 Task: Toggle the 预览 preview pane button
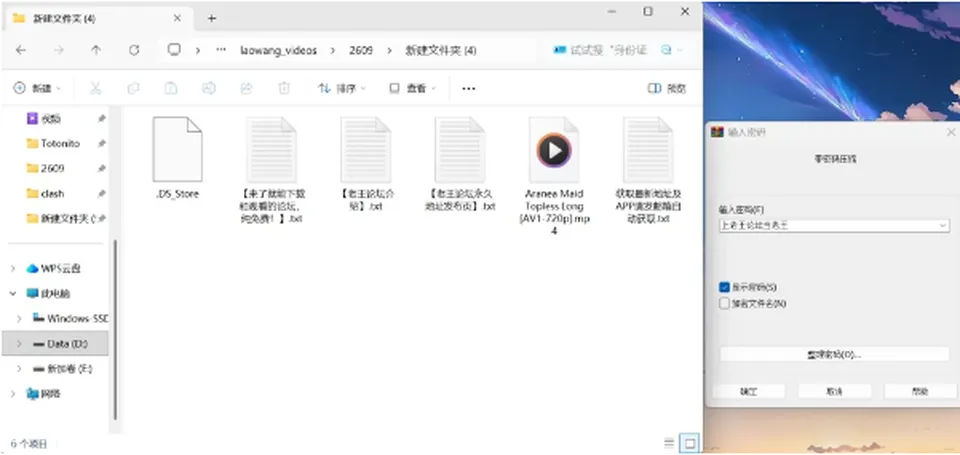[667, 89]
